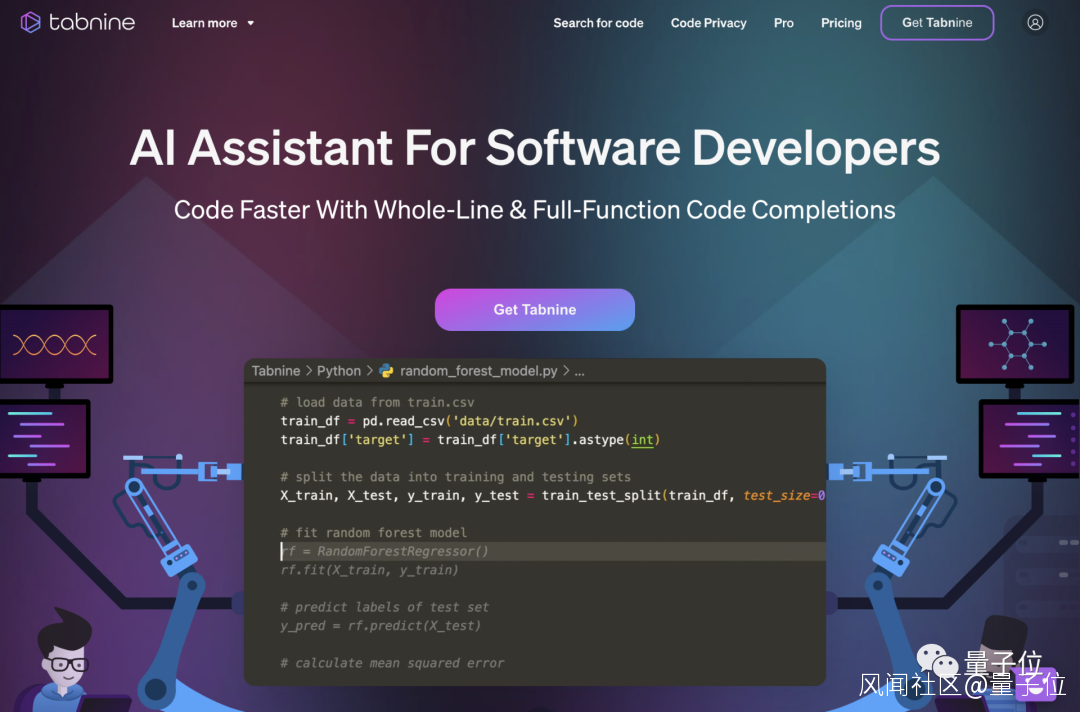Select Tabnine in the breadcrumb path

tap(276, 370)
